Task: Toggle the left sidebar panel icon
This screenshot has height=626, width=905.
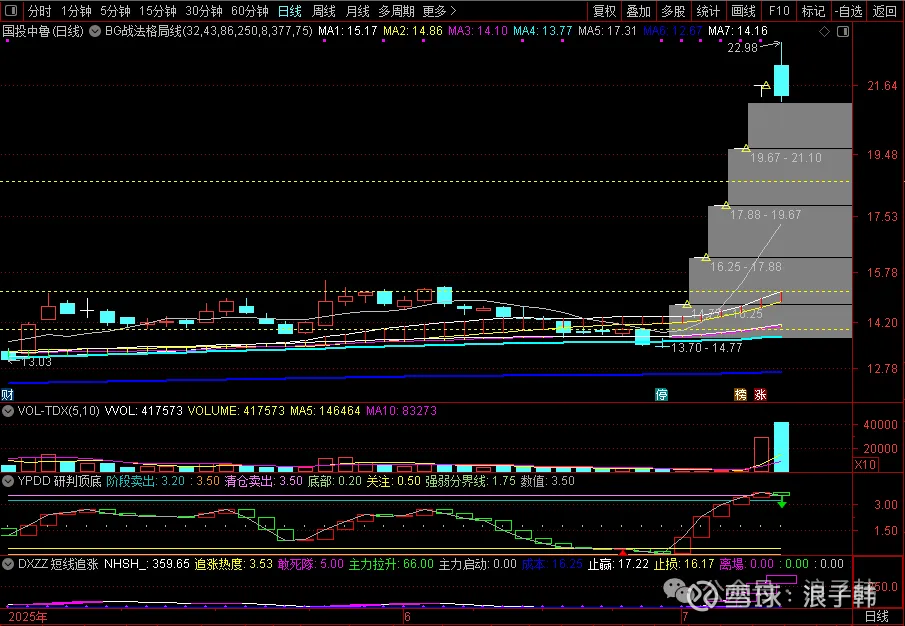Action: tap(10, 11)
